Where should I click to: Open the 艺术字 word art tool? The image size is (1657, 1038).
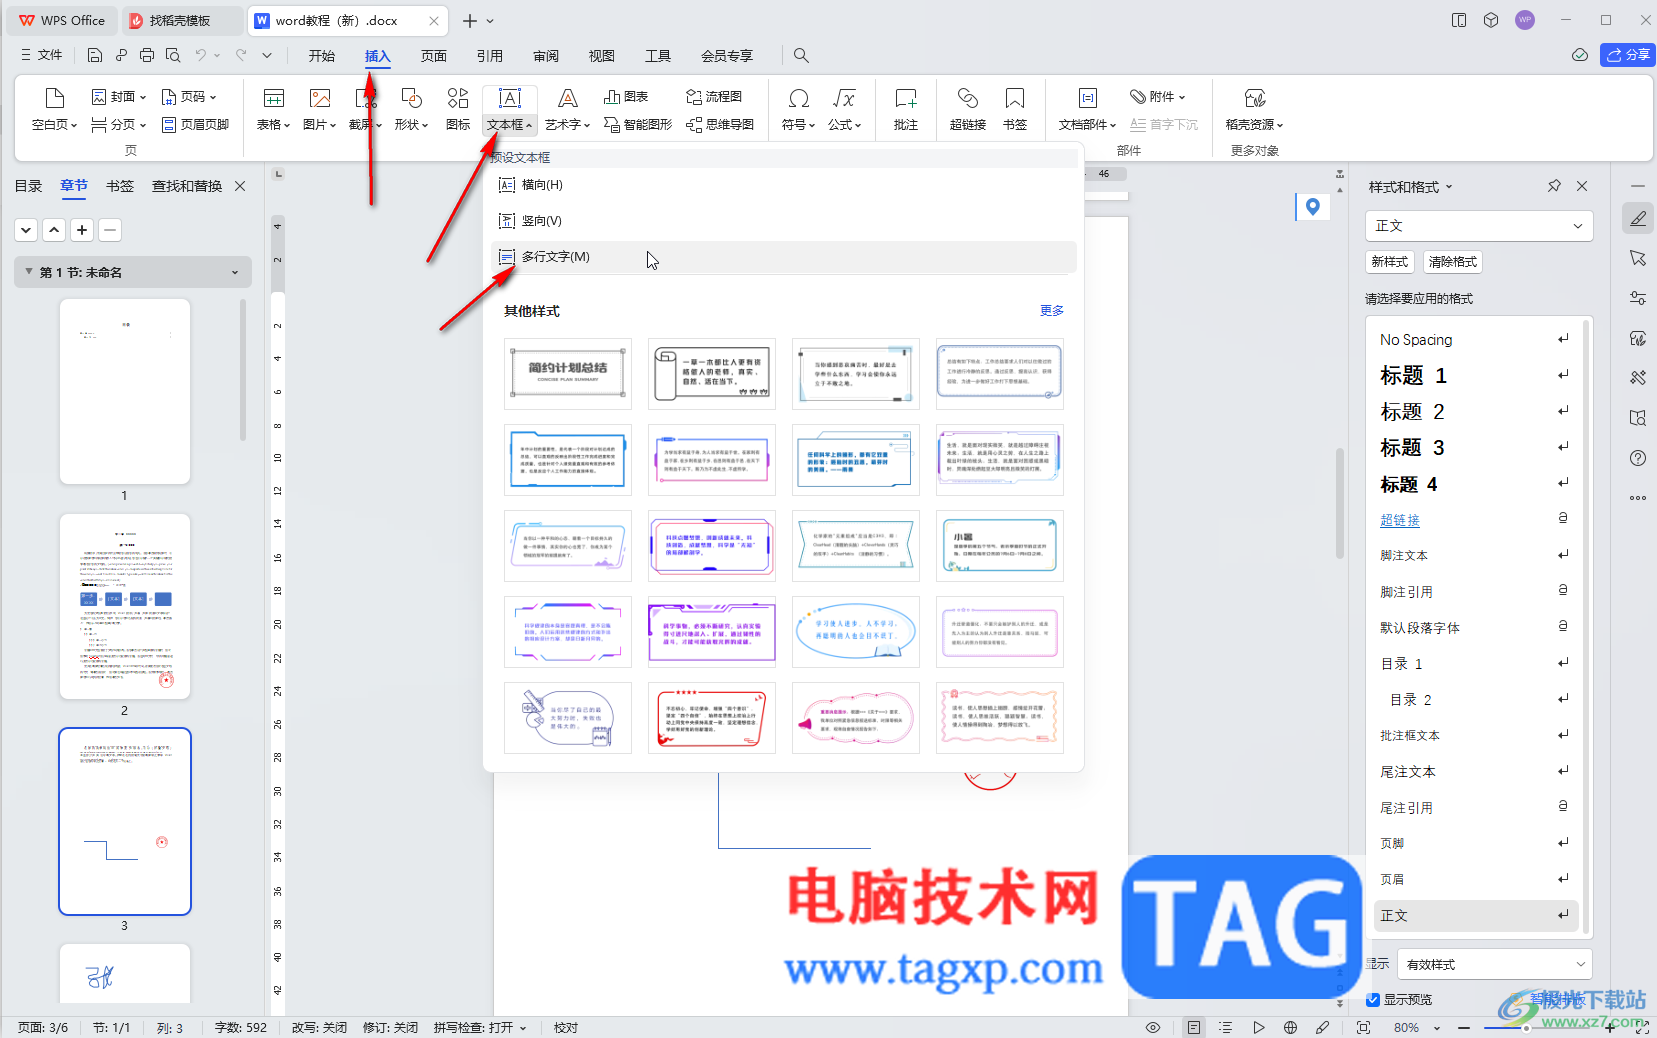[x=567, y=109]
